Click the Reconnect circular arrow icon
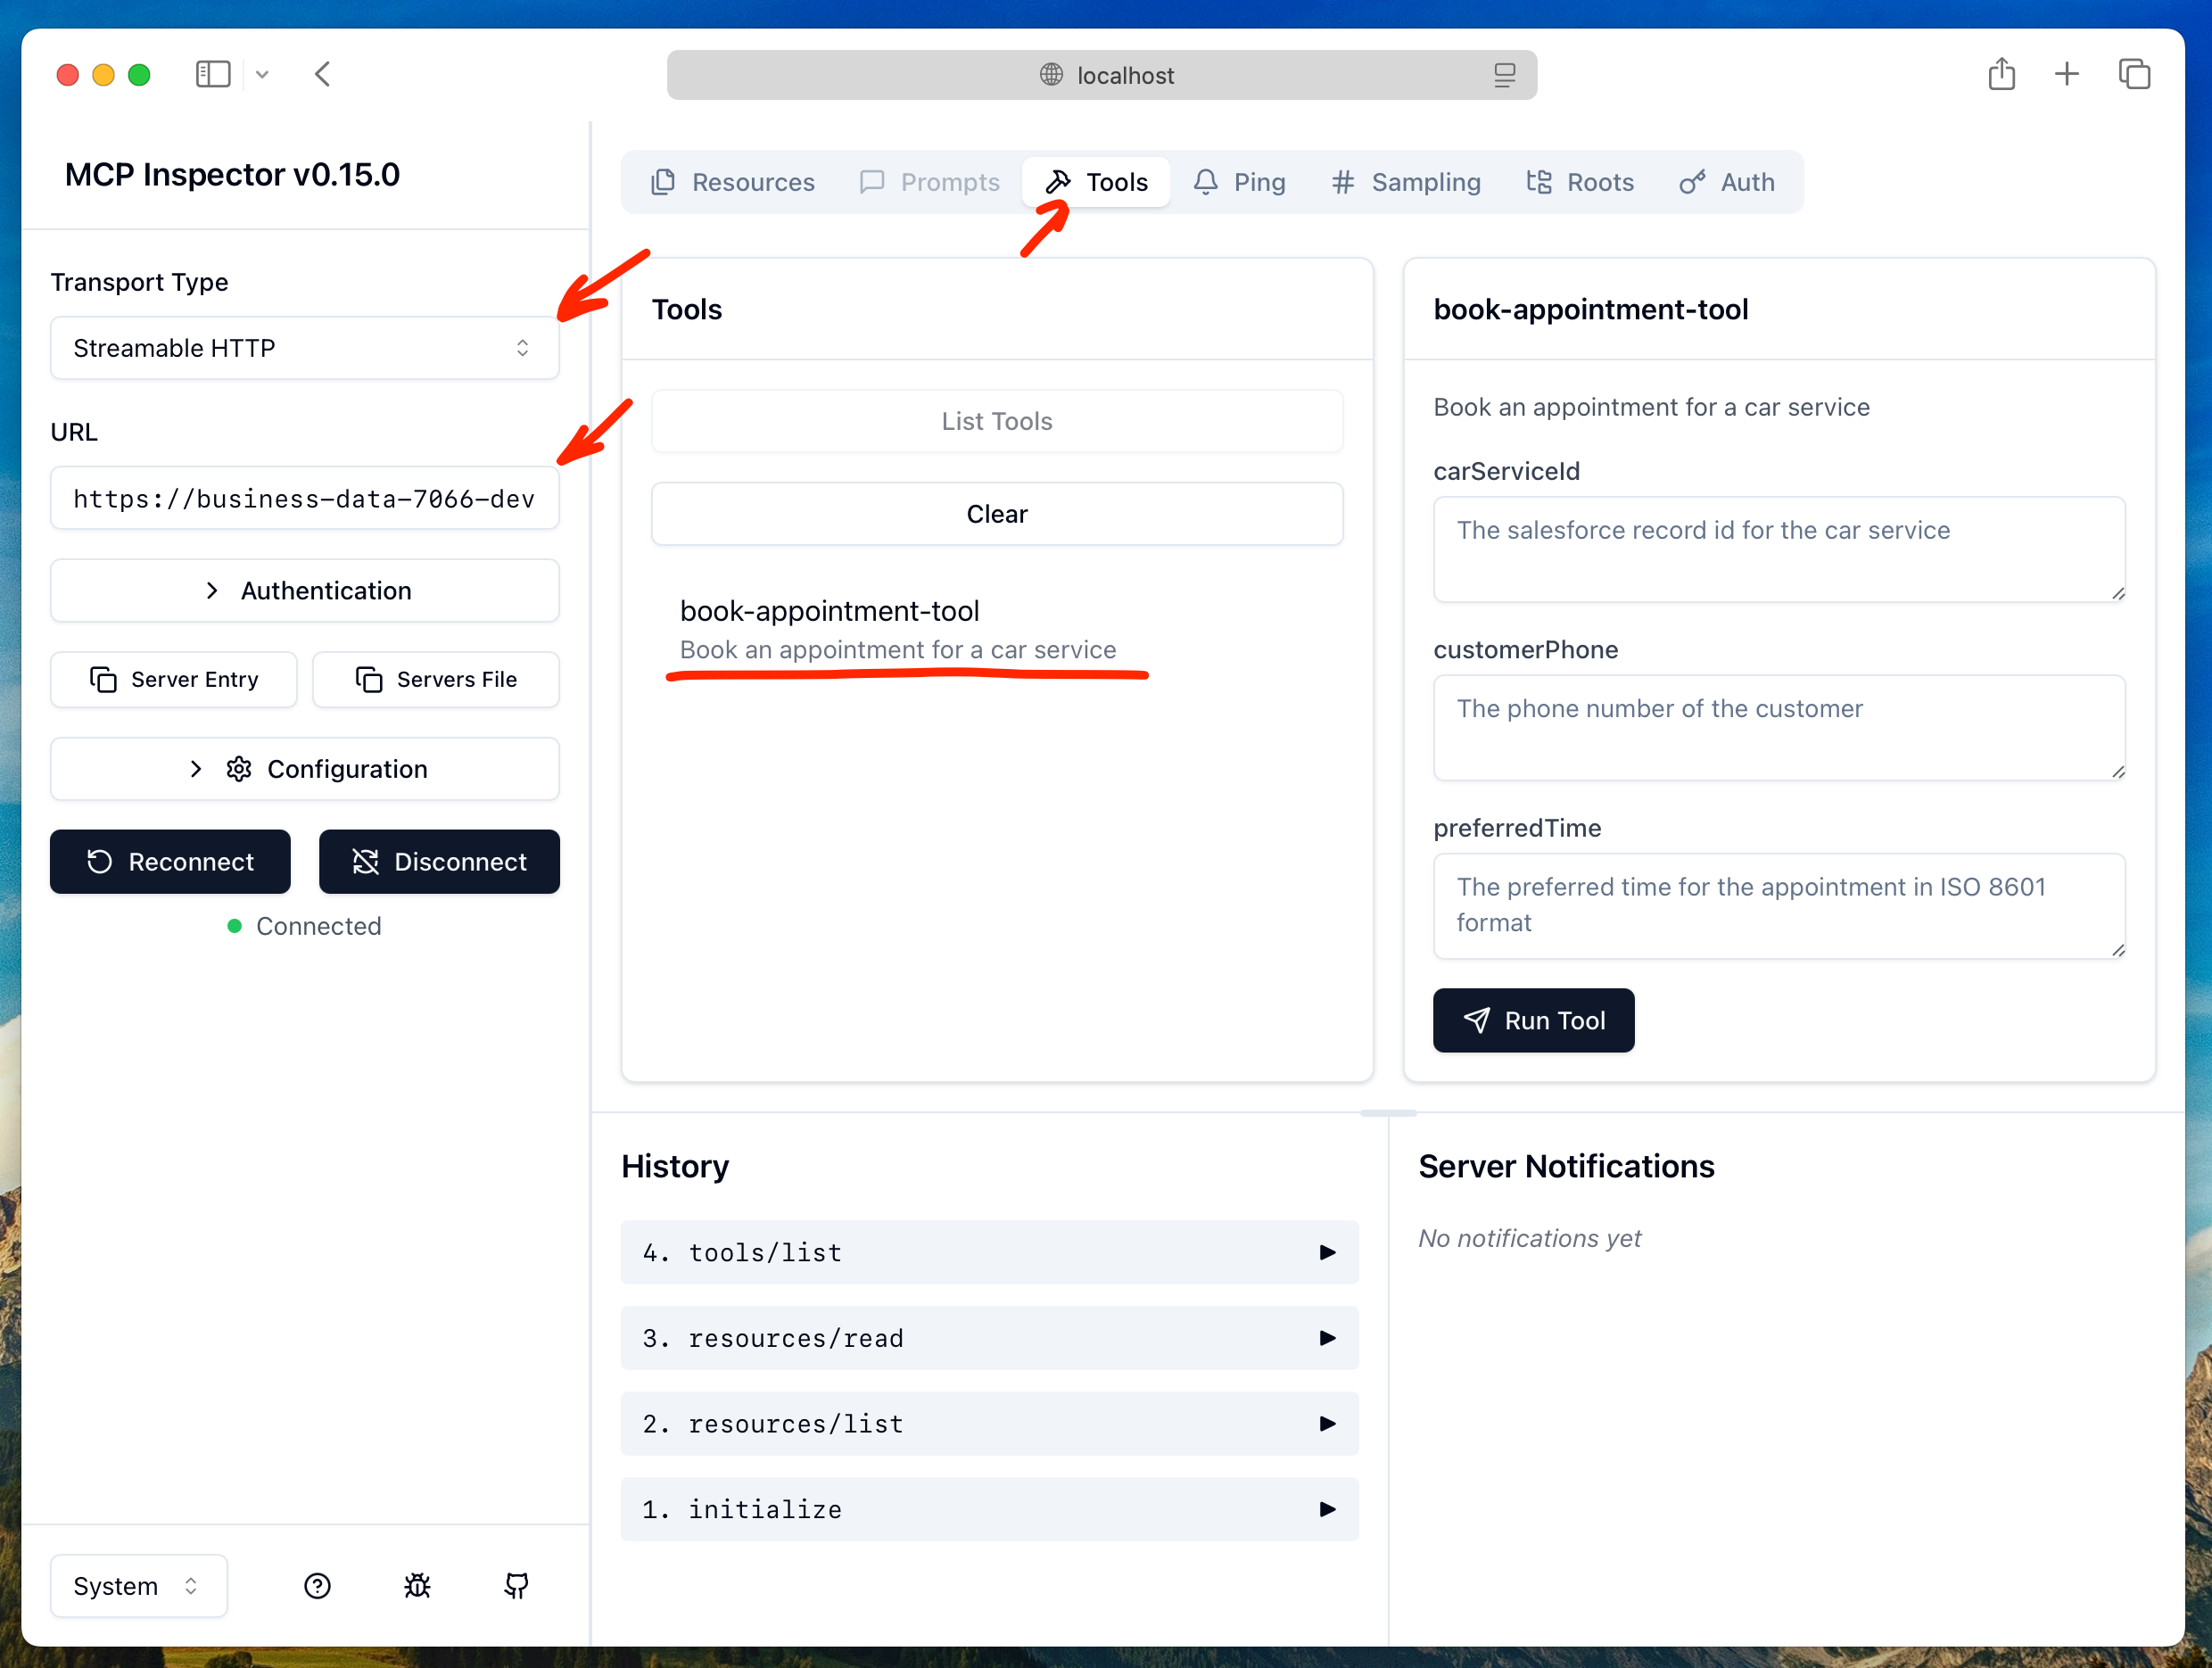 (x=100, y=861)
